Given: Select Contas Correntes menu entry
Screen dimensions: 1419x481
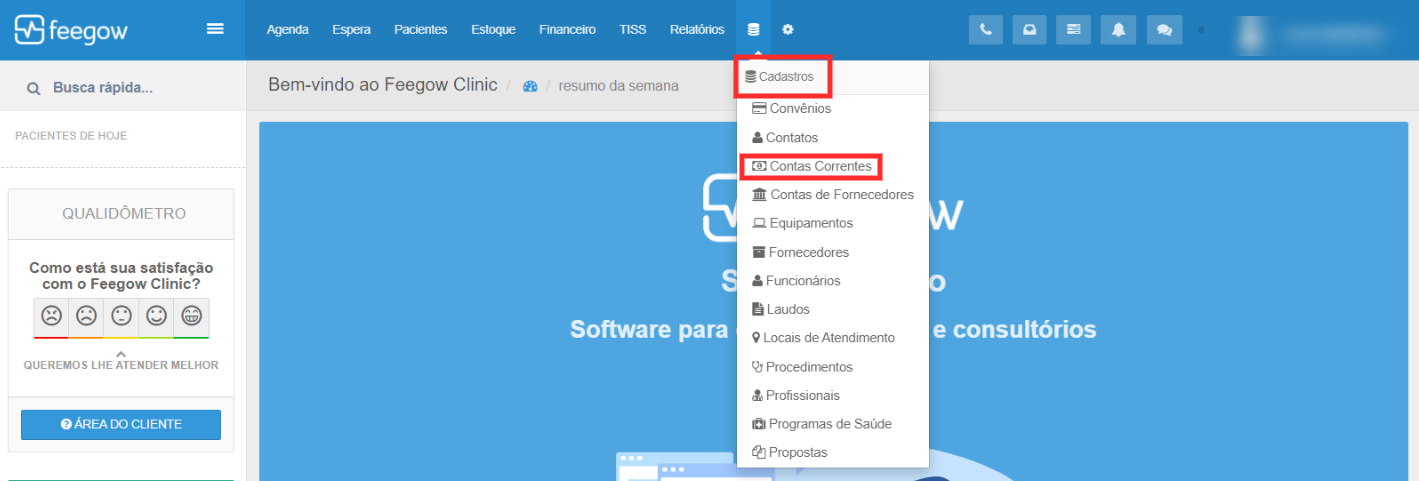Looking at the screenshot, I should (812, 166).
